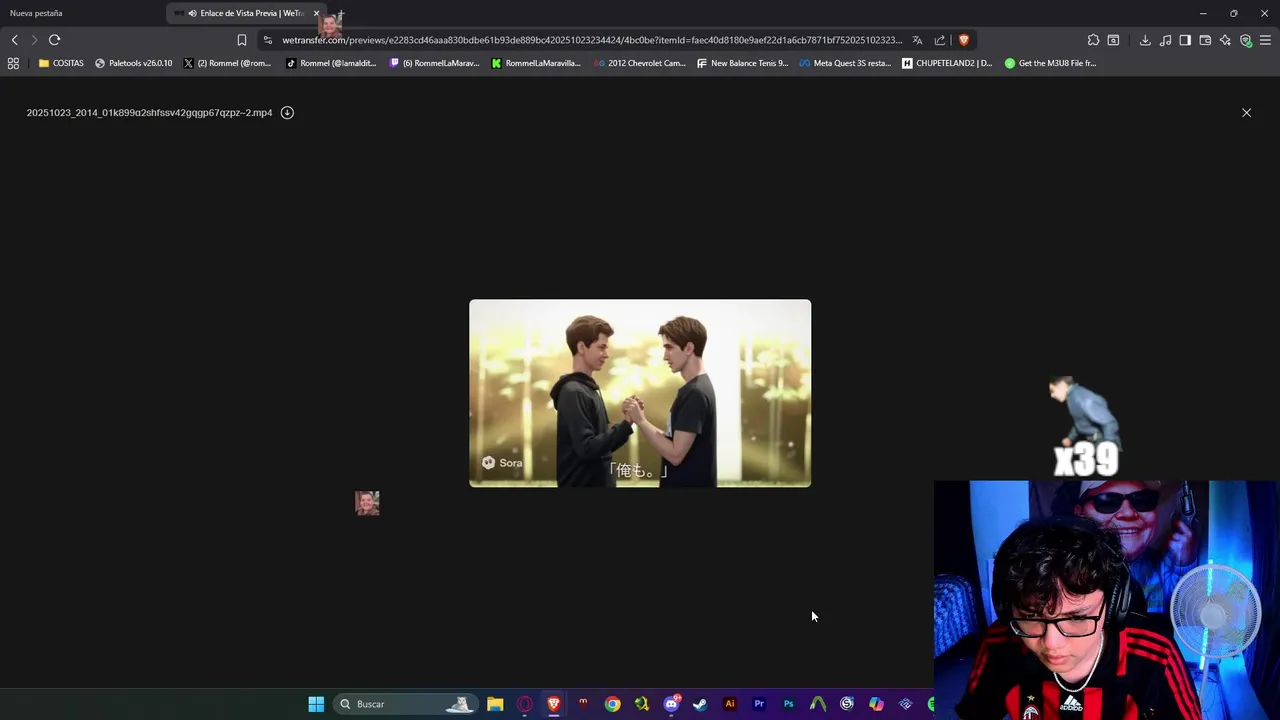The height and width of the screenshot is (720, 1280).
Task: Open the Rommel TikTok bookmark
Action: click(x=331, y=63)
